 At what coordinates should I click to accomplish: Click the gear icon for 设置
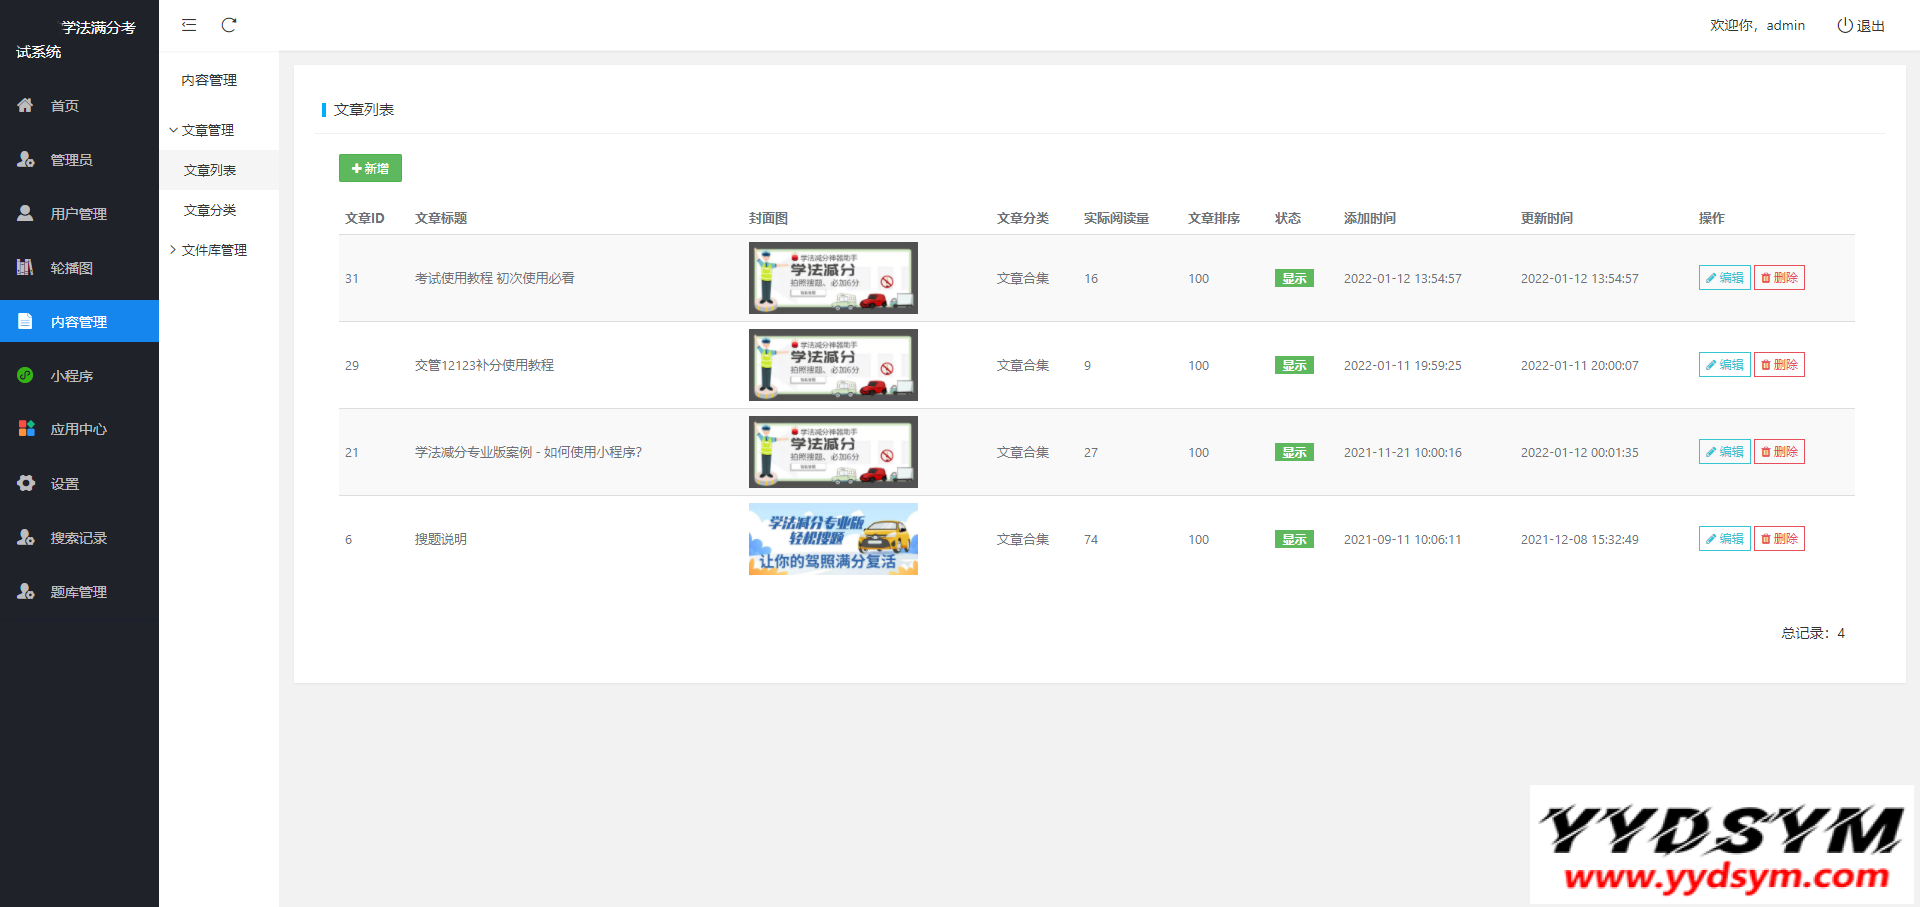coord(26,483)
